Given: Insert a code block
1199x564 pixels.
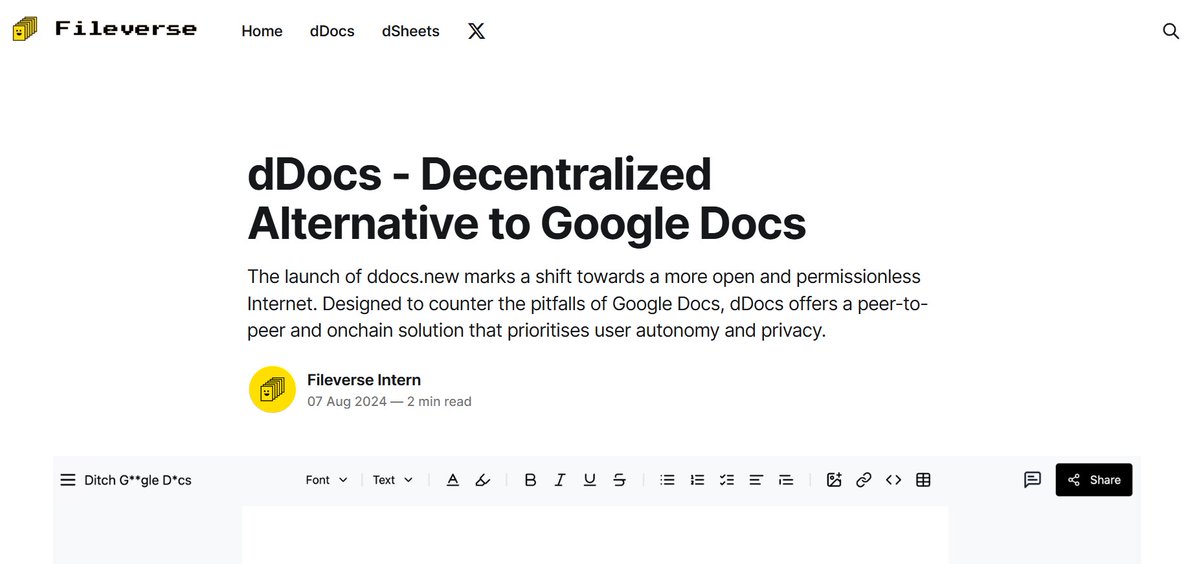Looking at the screenshot, I should [x=894, y=480].
